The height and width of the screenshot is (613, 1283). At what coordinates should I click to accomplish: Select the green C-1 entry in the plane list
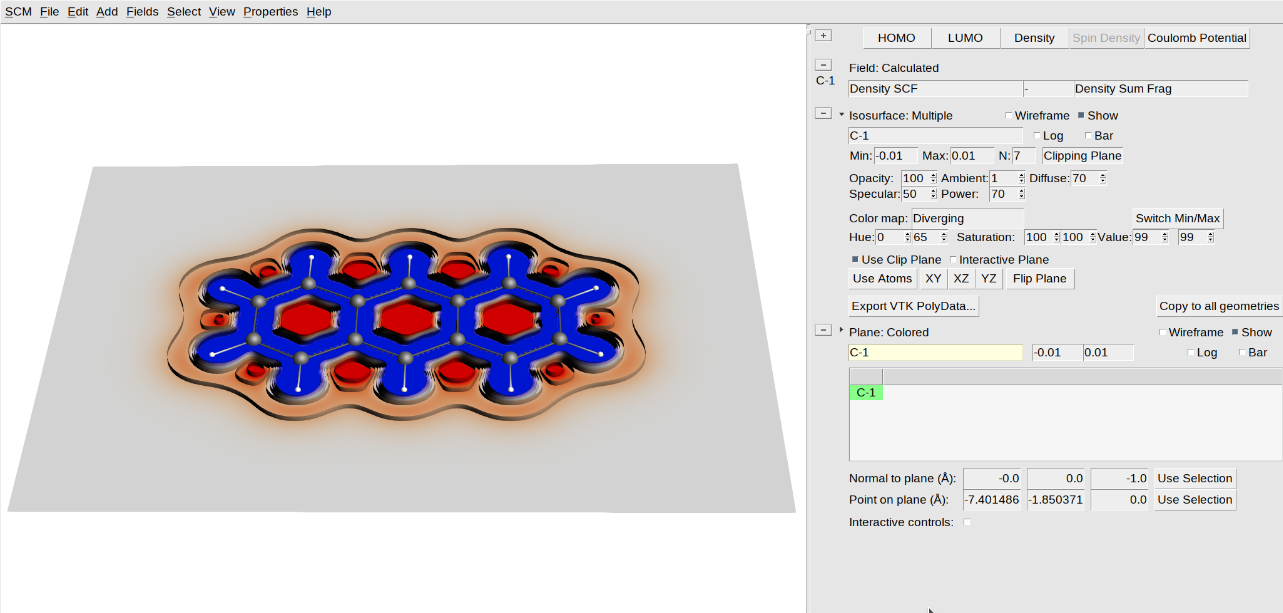click(x=865, y=391)
